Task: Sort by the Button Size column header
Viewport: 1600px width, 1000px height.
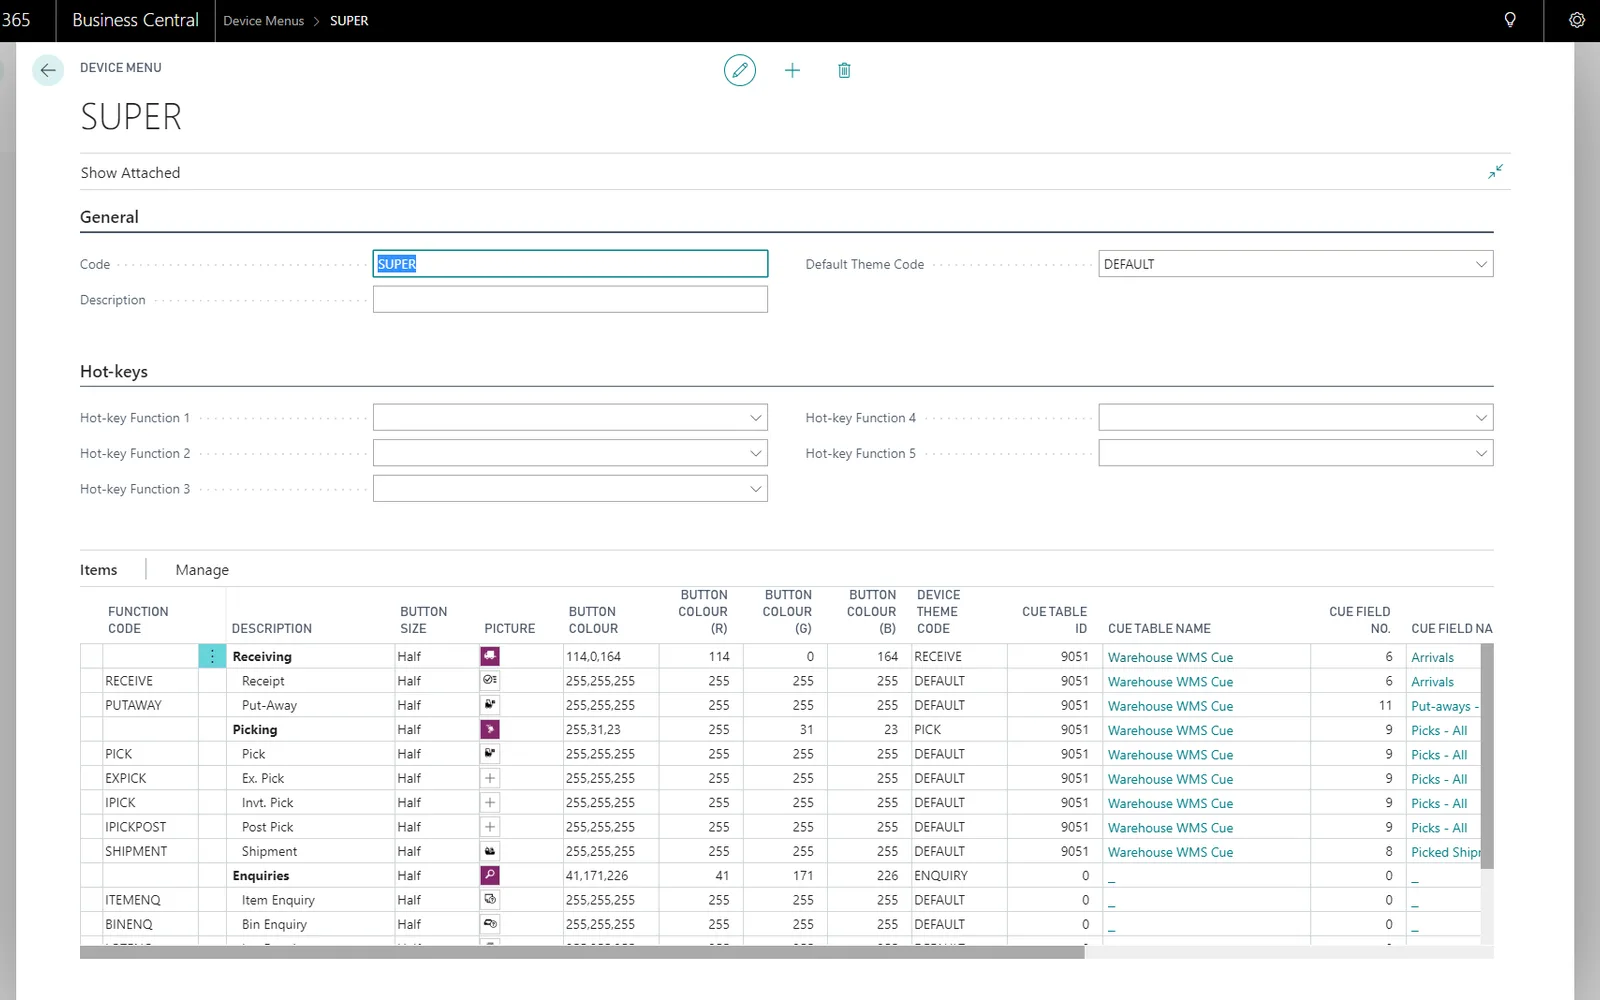Action: [424, 620]
